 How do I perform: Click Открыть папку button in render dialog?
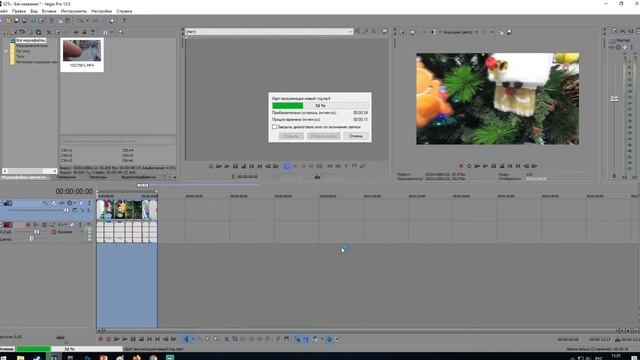(323, 136)
